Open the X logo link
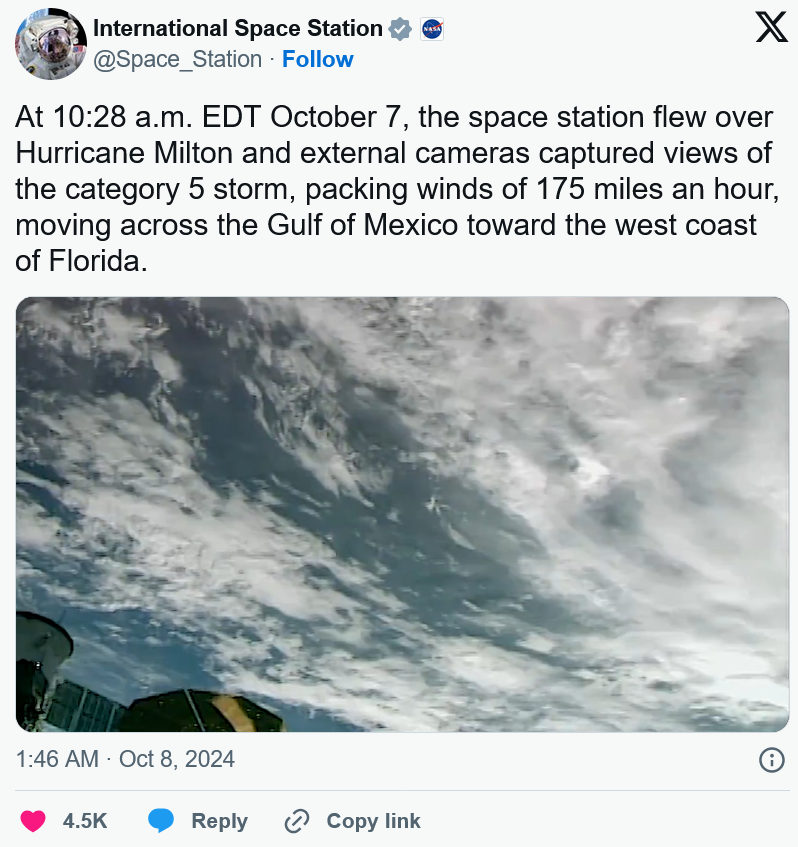The image size is (798, 847). click(771, 28)
